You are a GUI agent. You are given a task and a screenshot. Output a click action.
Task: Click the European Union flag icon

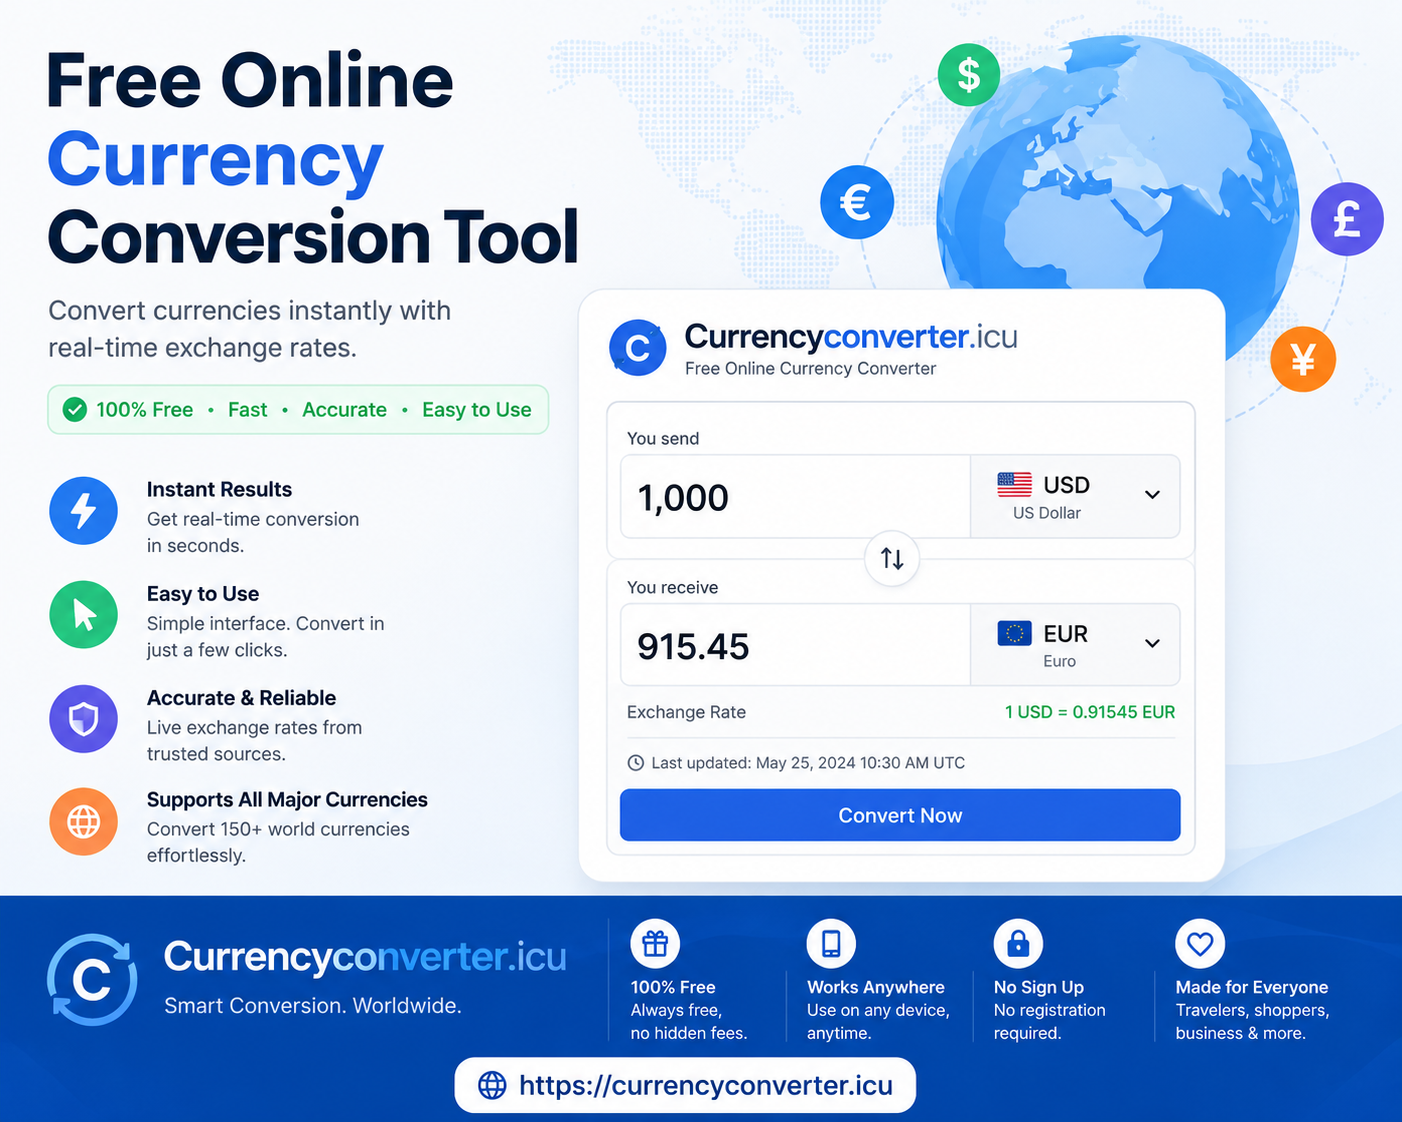click(1014, 633)
